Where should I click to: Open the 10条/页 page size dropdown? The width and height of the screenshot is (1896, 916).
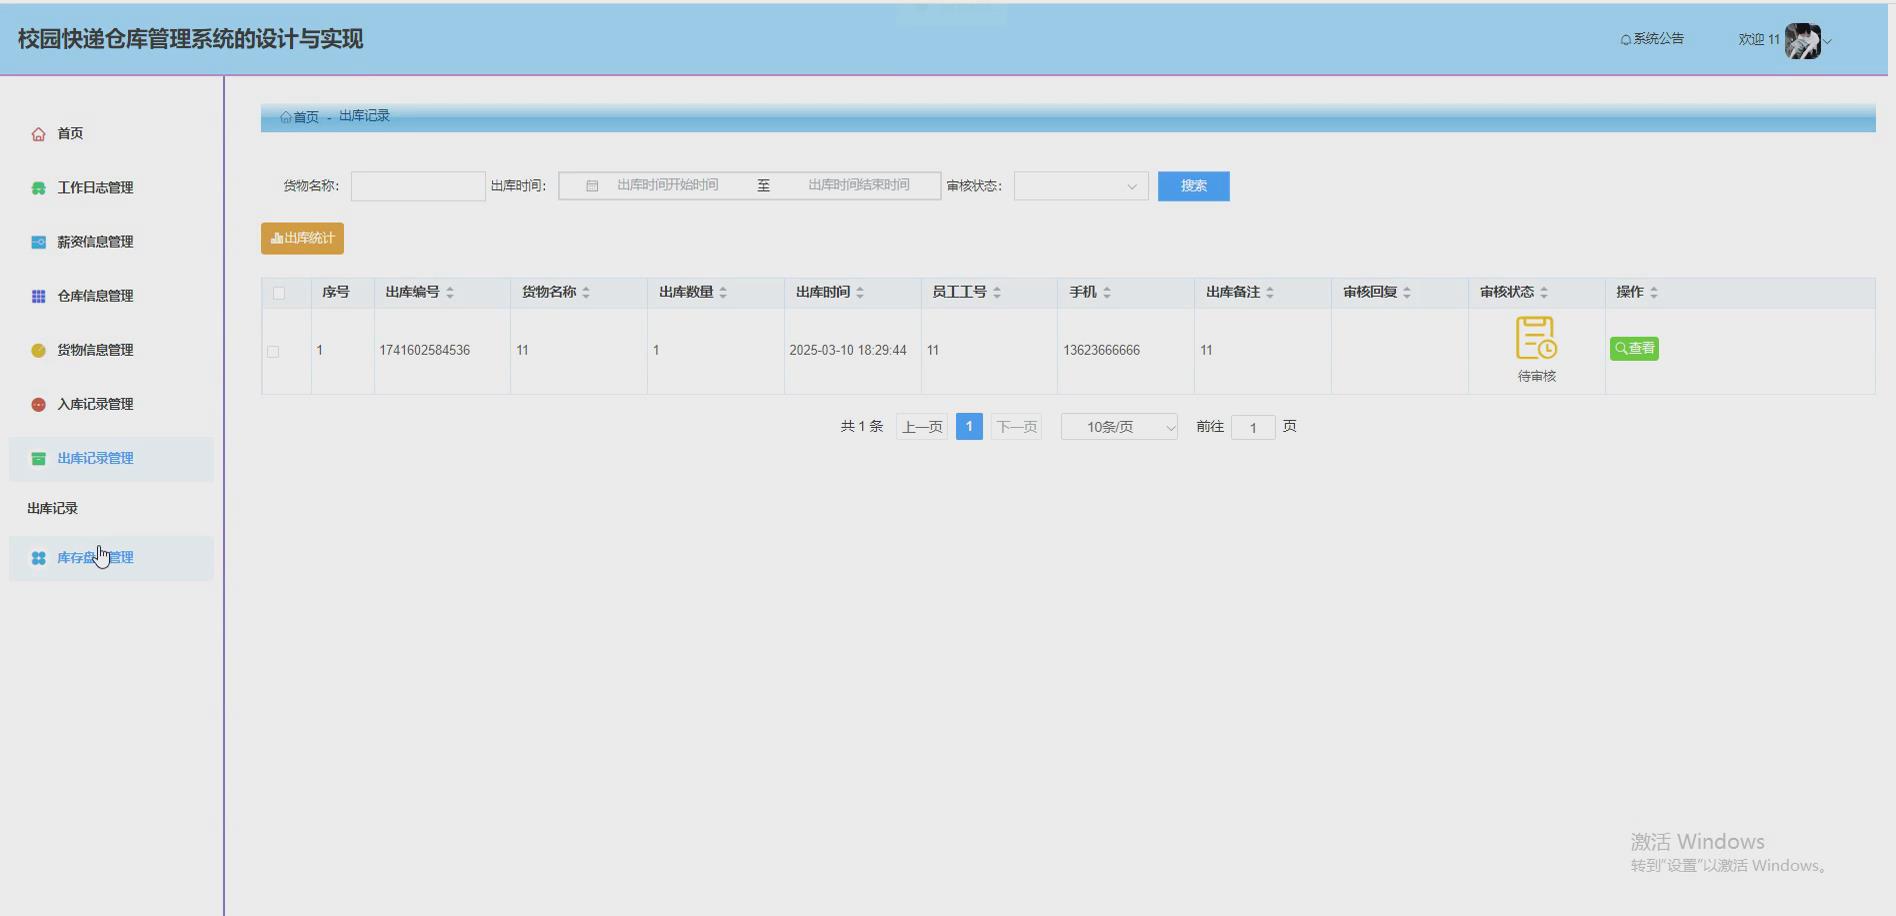point(1118,426)
